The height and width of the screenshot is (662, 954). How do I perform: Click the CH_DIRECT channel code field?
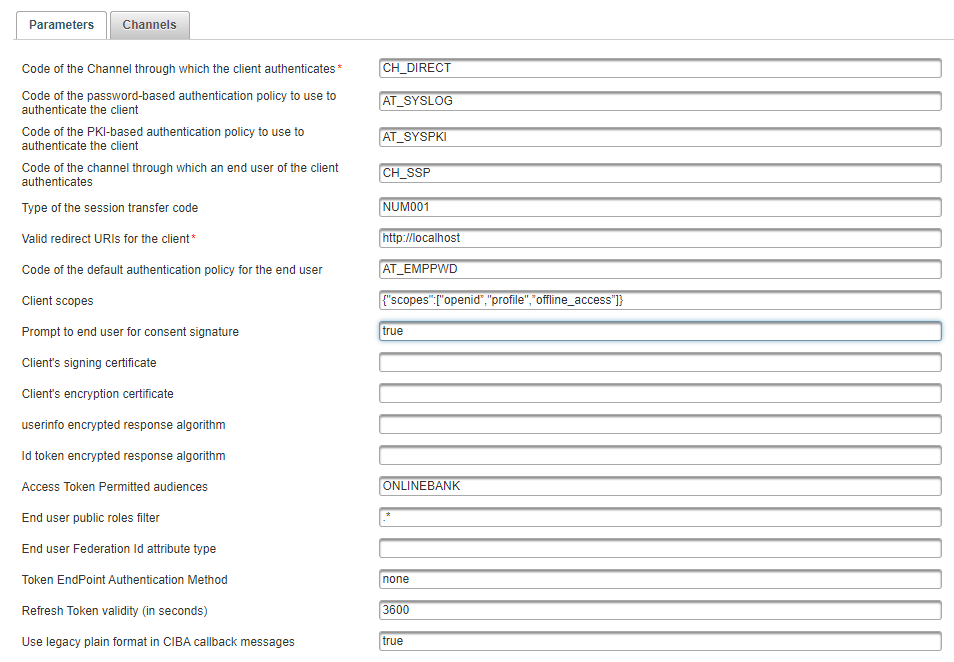click(659, 68)
